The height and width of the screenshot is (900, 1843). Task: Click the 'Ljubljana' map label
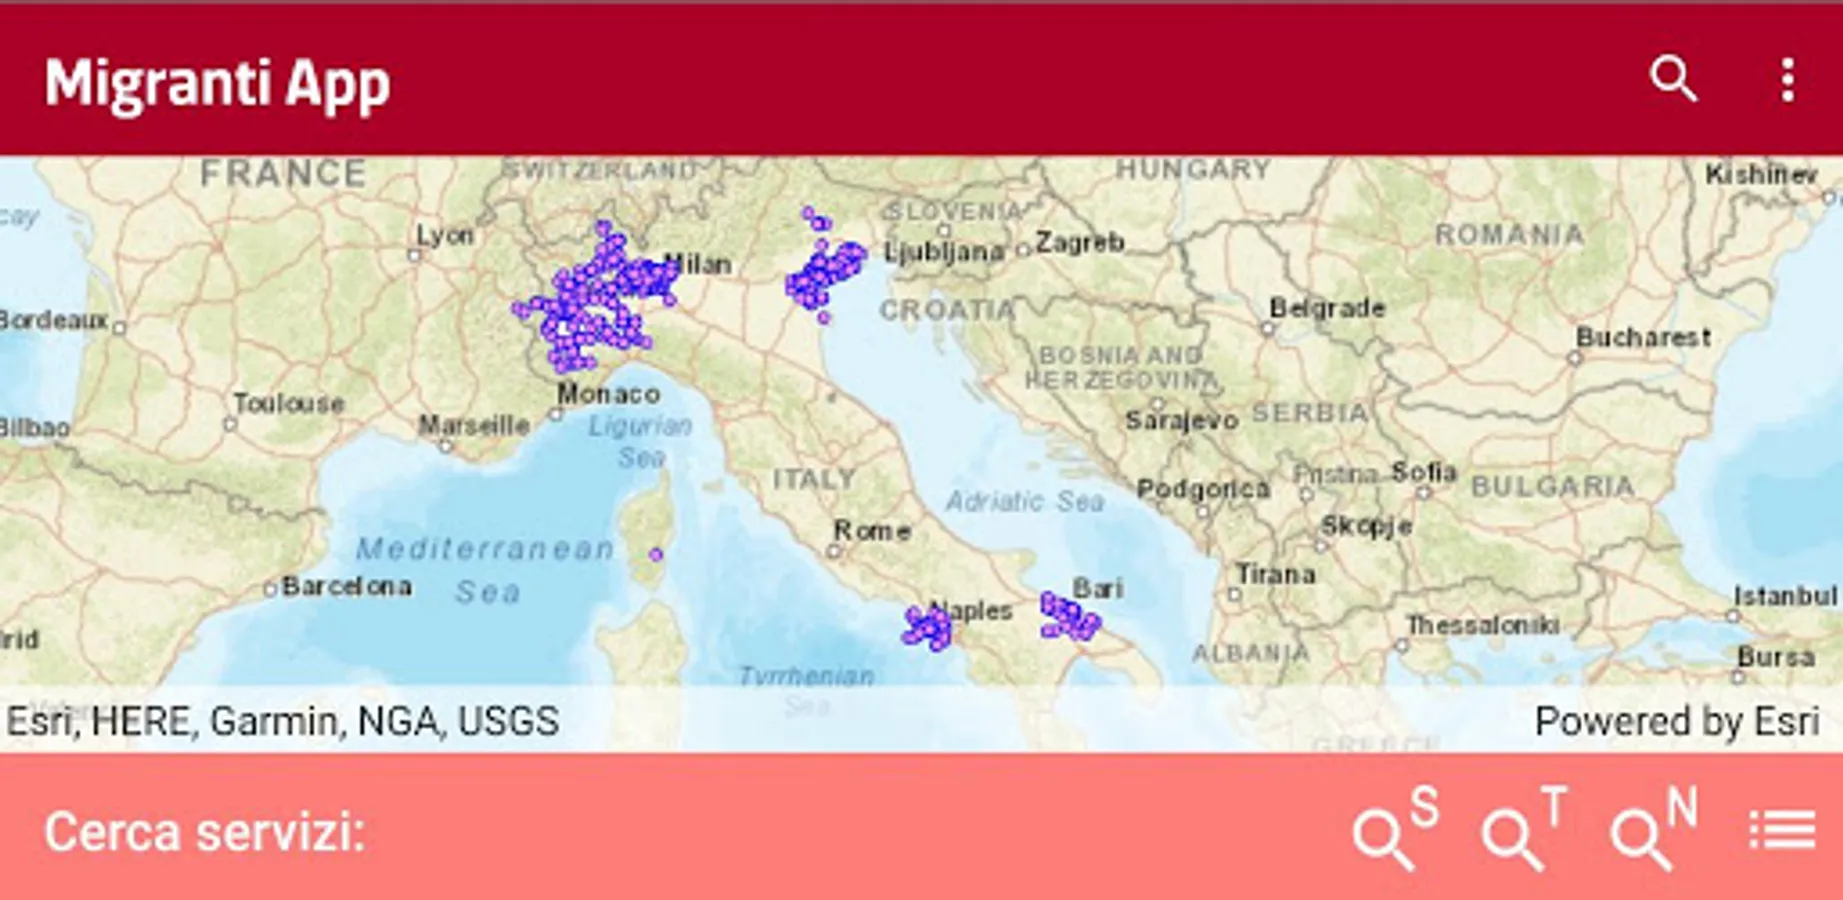coord(944,252)
